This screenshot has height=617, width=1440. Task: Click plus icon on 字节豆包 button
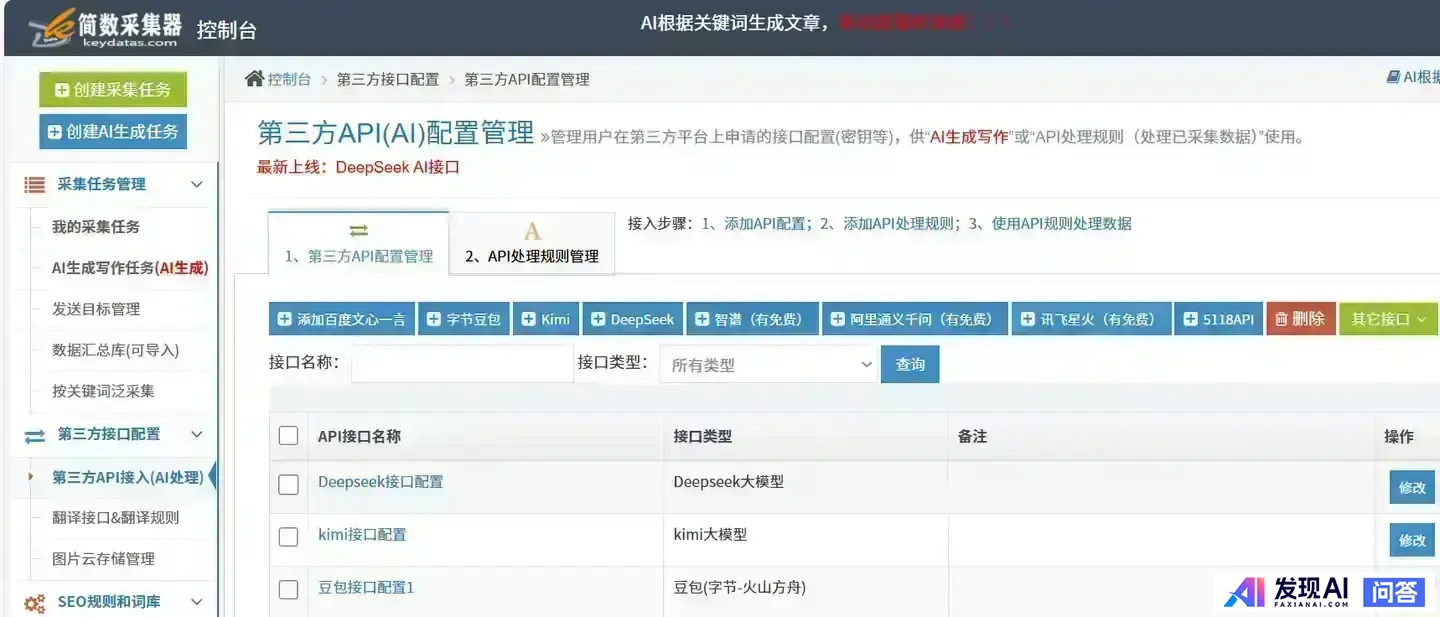(x=434, y=319)
